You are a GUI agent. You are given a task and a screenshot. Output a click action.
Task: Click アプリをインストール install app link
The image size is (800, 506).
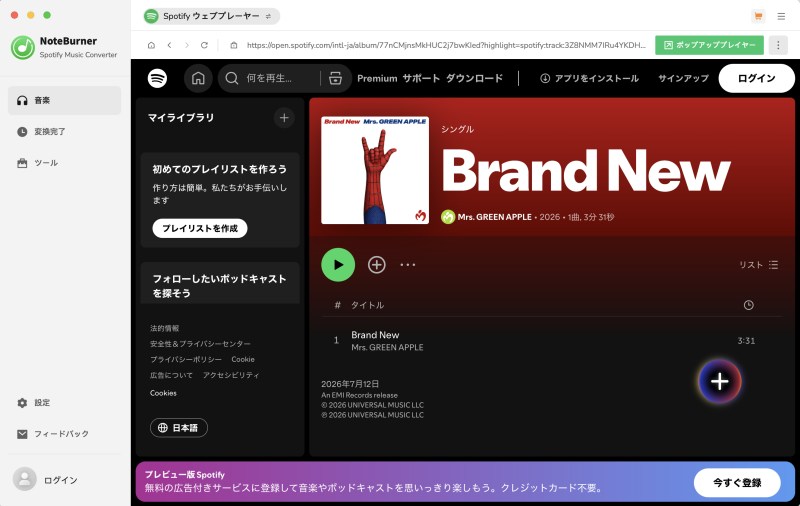pyautogui.click(x=589, y=78)
